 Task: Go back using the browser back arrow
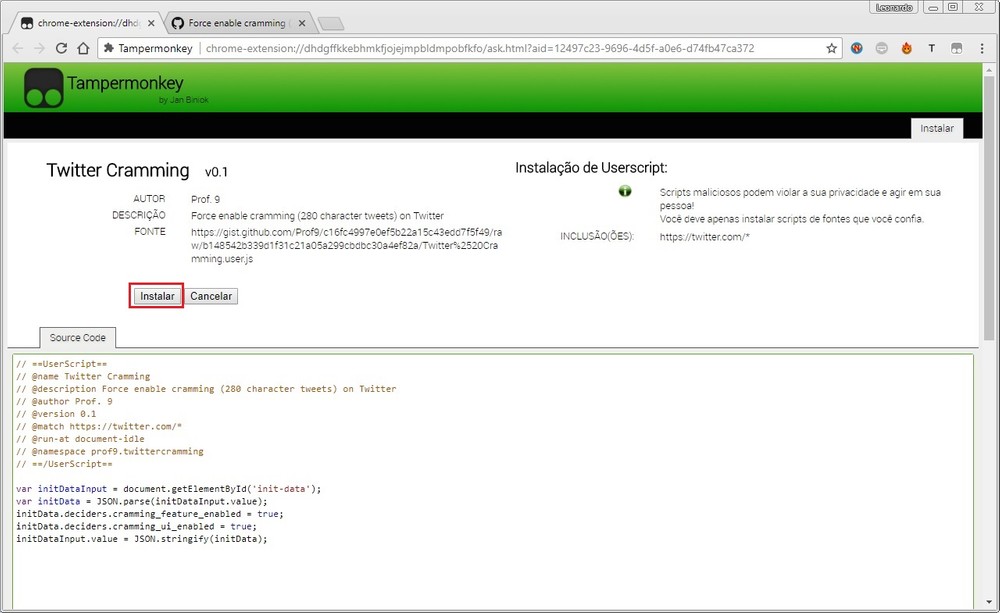pyautogui.click(x=18, y=48)
